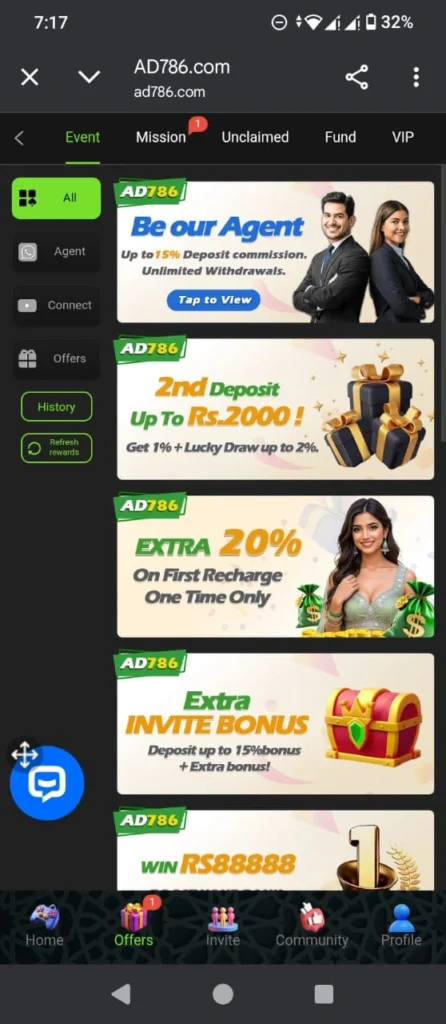Close the browser tab with X

pyautogui.click(x=29, y=78)
